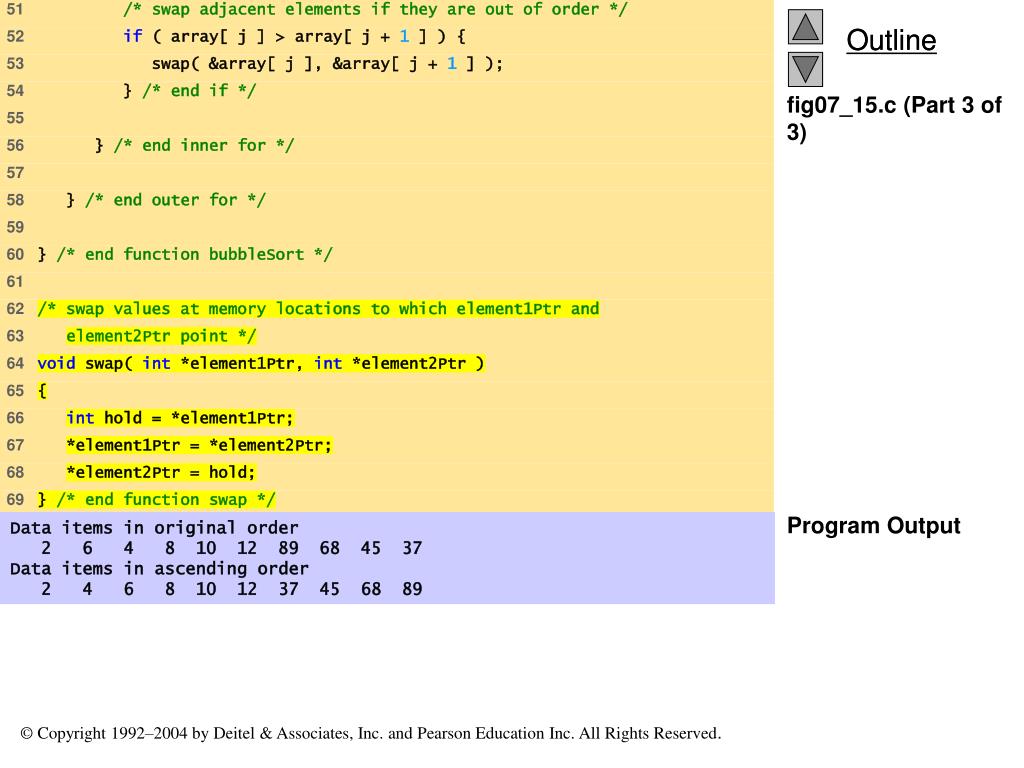
Task: Select line number 51
Action: pos(15,9)
